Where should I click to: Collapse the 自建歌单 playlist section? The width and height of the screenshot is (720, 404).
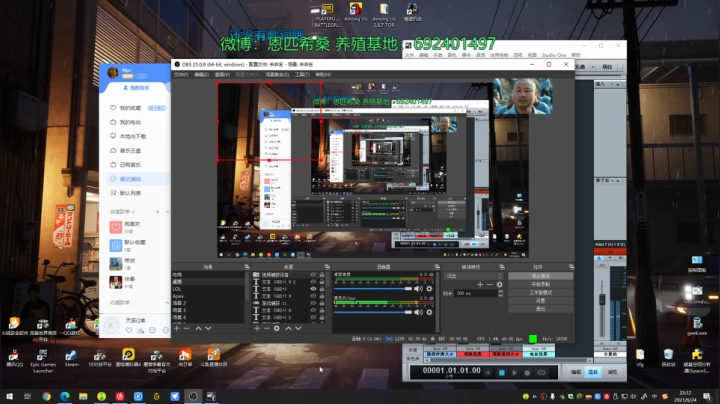[x=167, y=212]
